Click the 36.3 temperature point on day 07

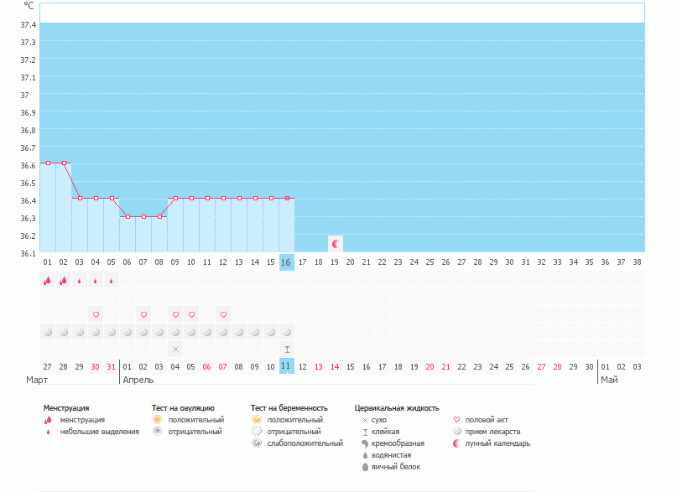click(x=143, y=216)
